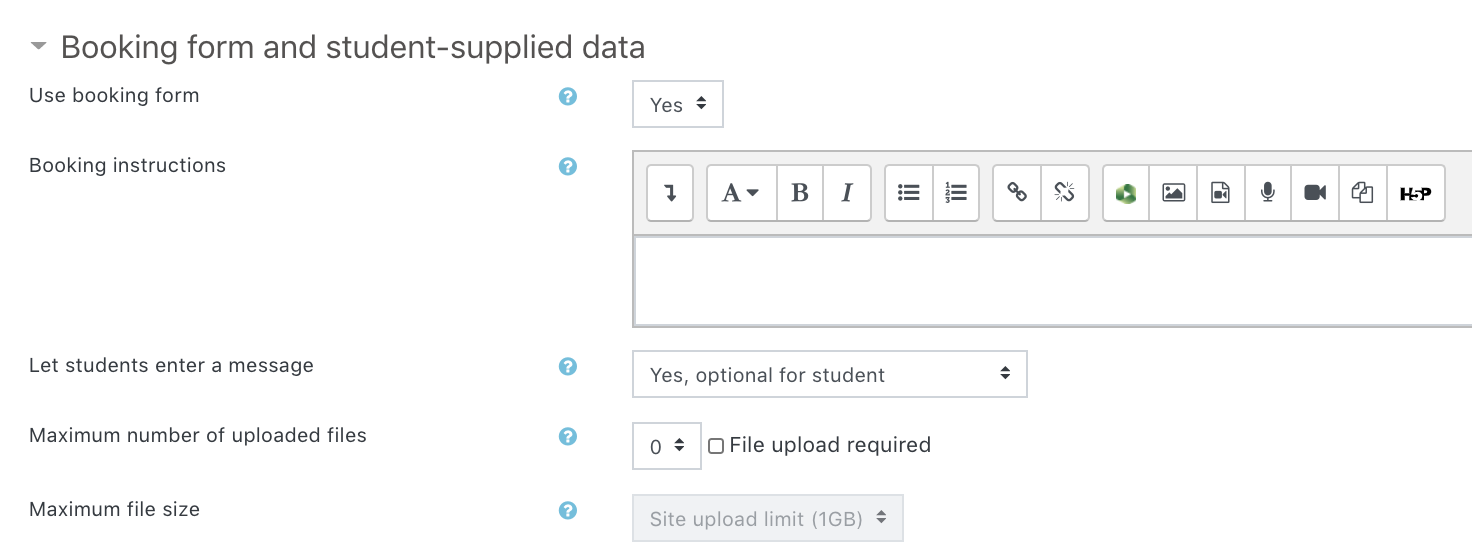The width and height of the screenshot is (1472, 556).
Task: Insert a media file in editor
Action: (1221, 193)
